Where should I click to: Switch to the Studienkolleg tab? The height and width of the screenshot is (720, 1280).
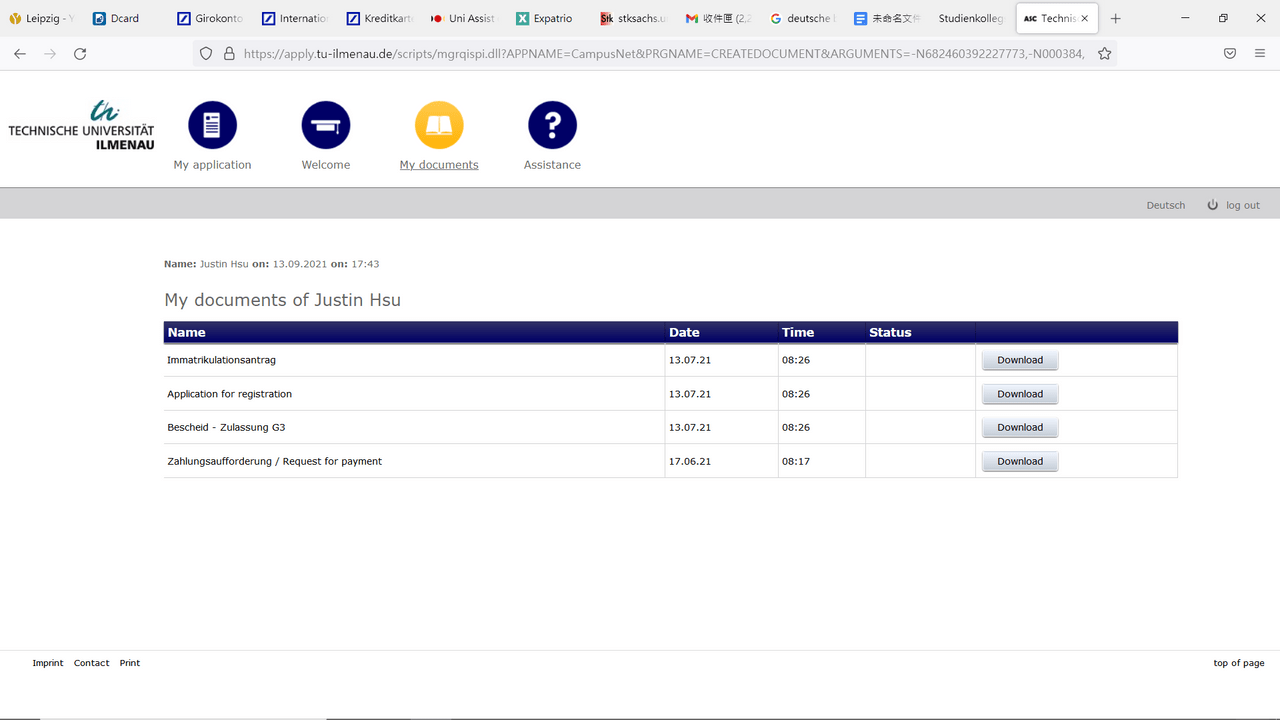(970, 18)
